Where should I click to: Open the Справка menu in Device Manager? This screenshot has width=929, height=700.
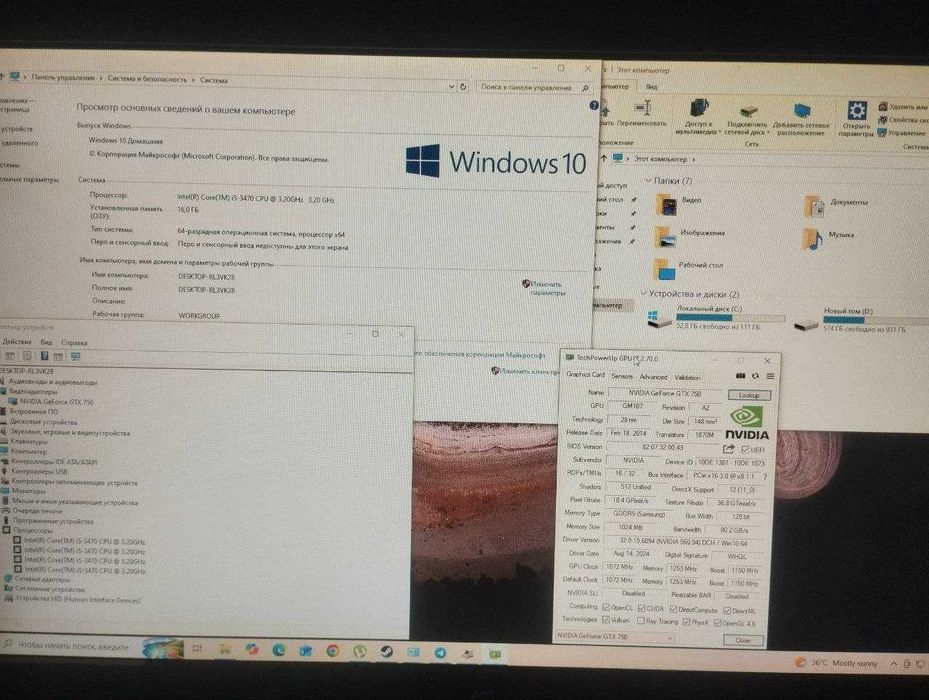(74, 343)
